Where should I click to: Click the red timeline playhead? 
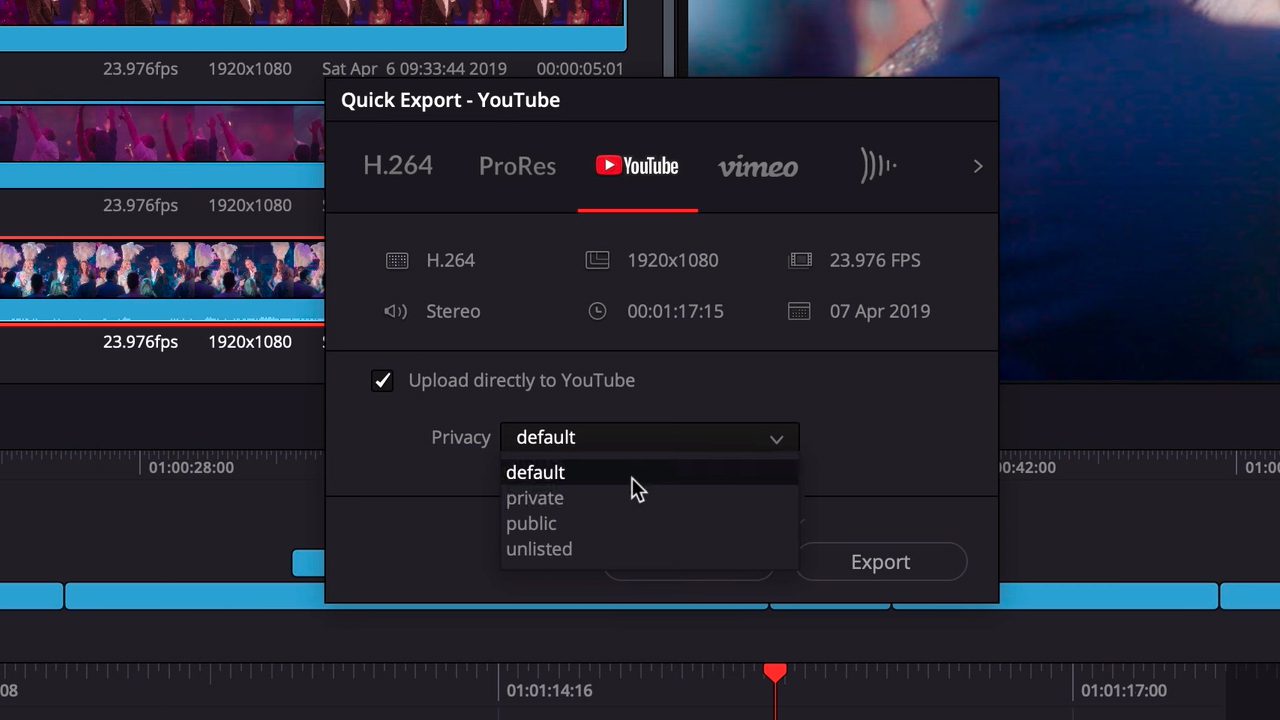(775, 673)
